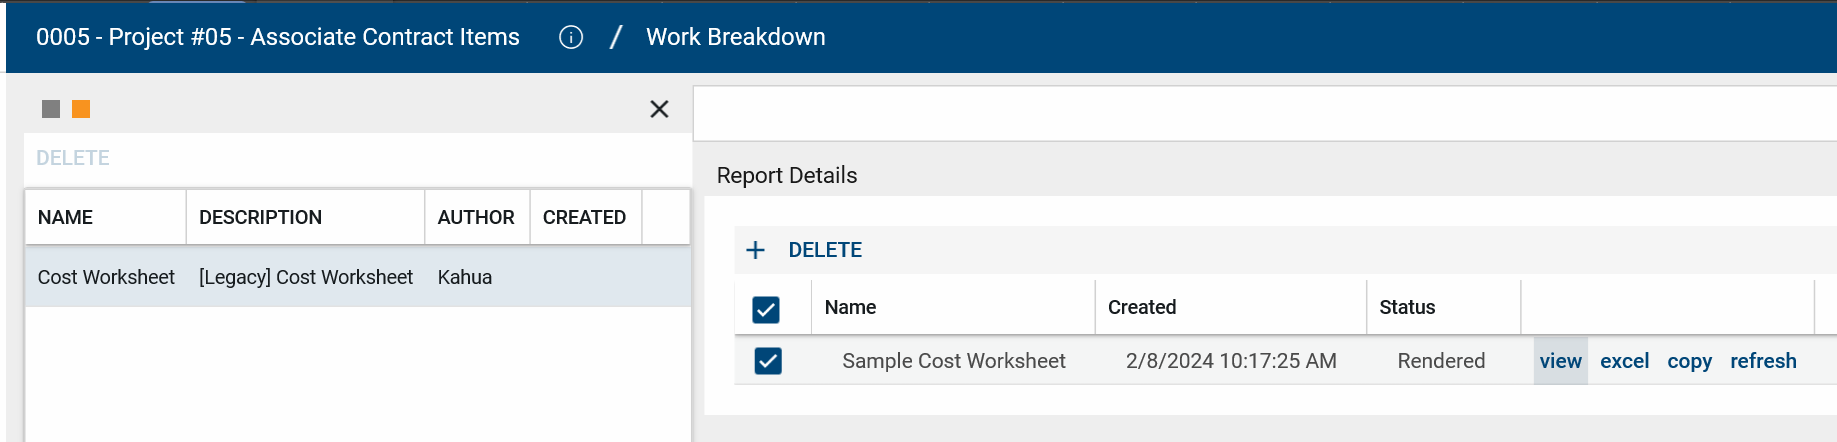The height and width of the screenshot is (442, 1837).
Task: Close the reports list panel
Action: click(x=659, y=109)
